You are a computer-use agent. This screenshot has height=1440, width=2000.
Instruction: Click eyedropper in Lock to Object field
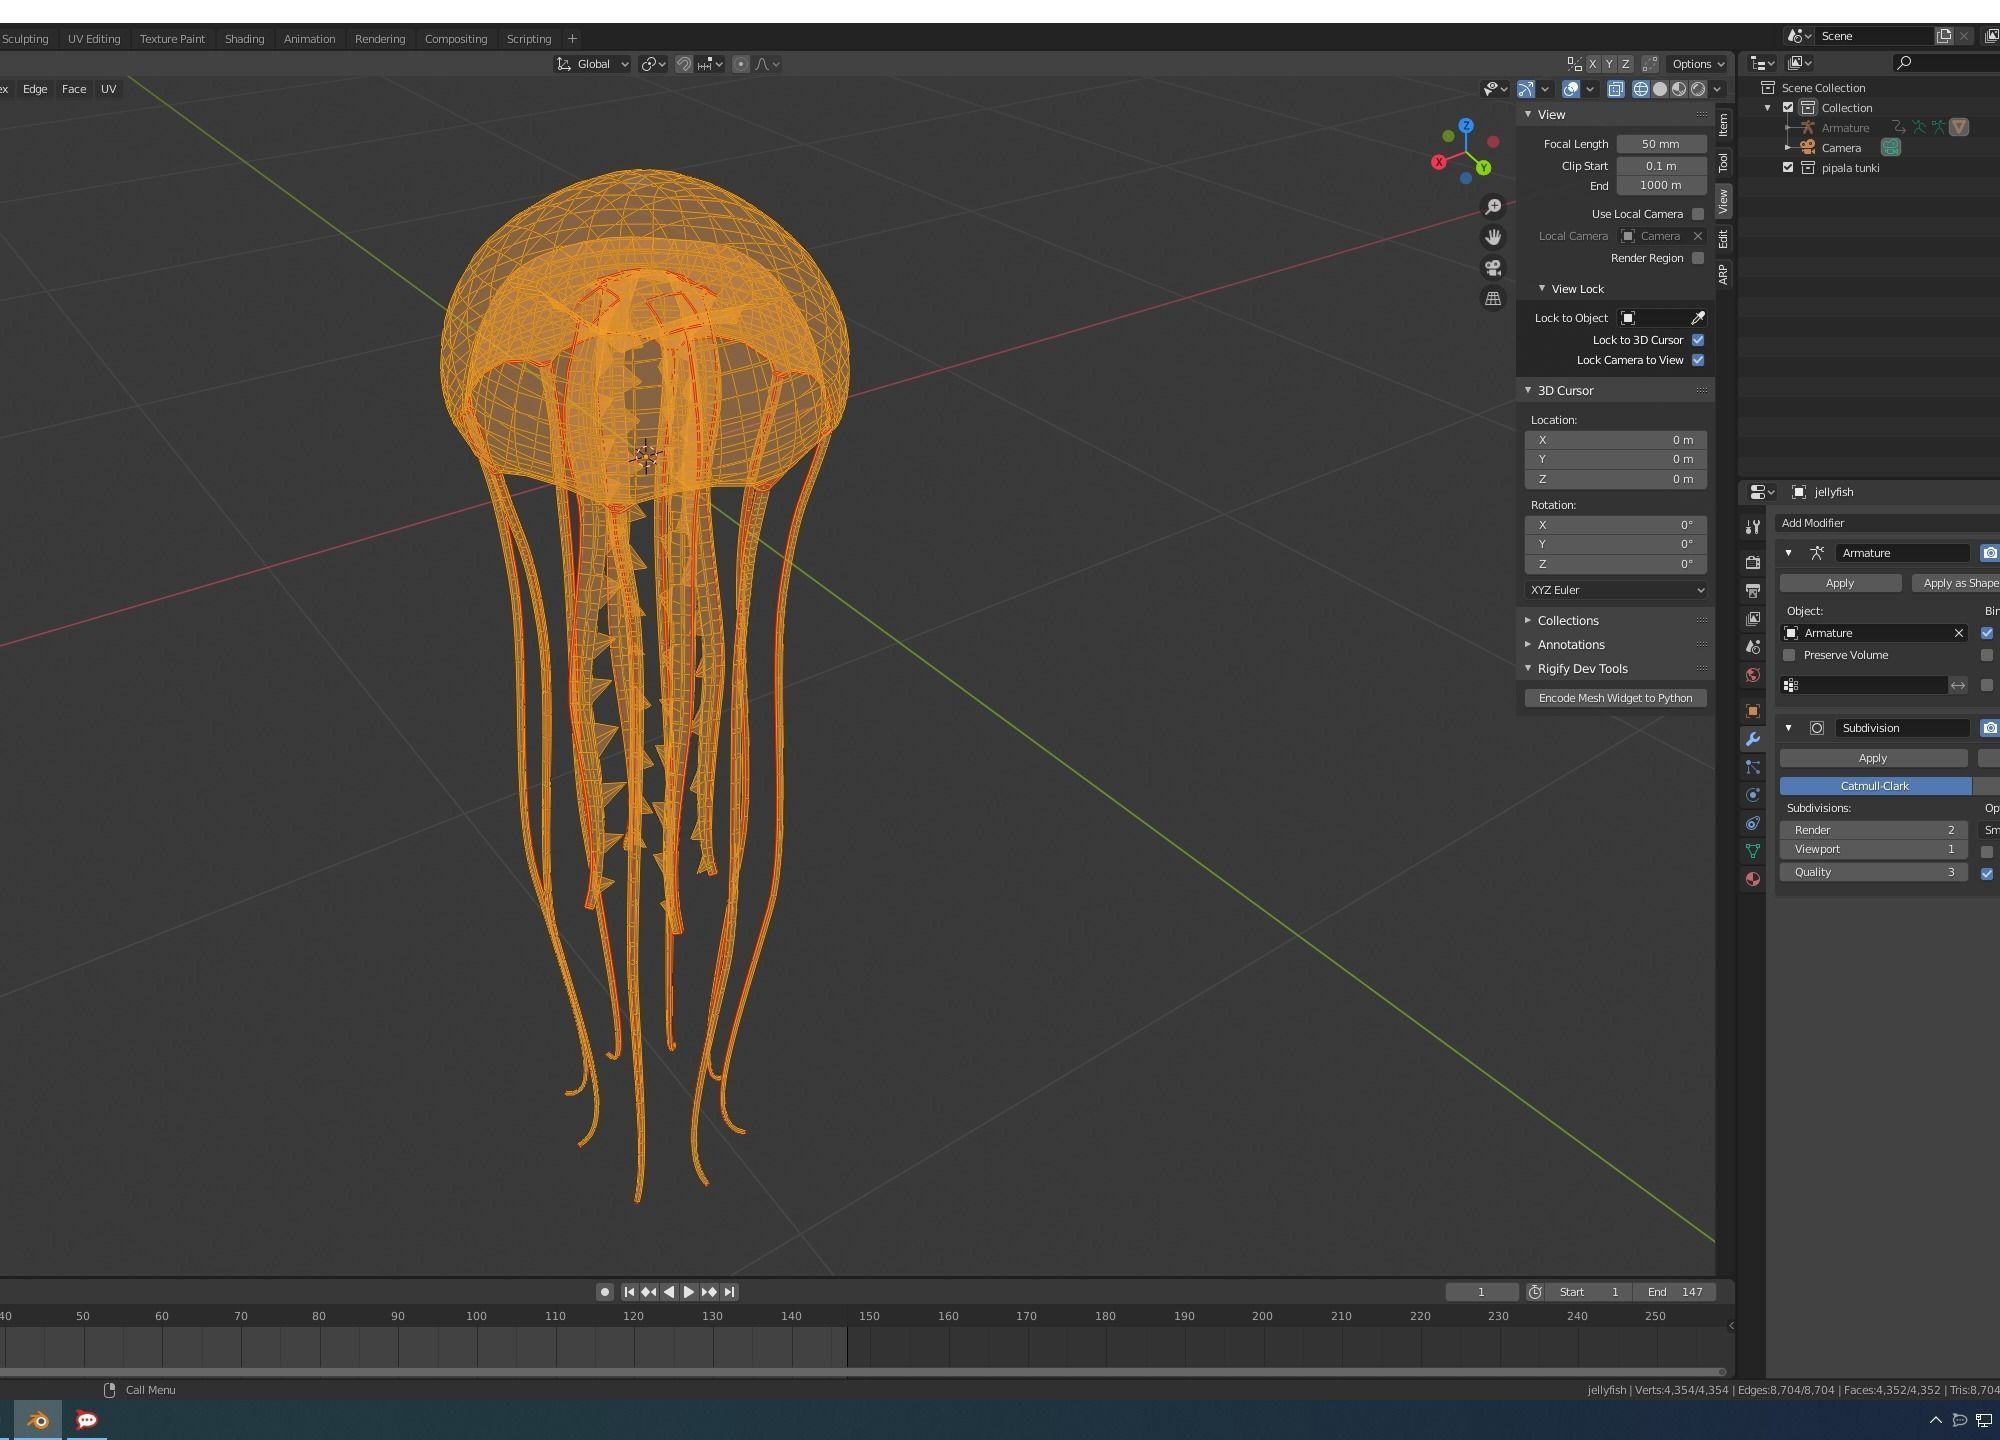tap(1697, 318)
